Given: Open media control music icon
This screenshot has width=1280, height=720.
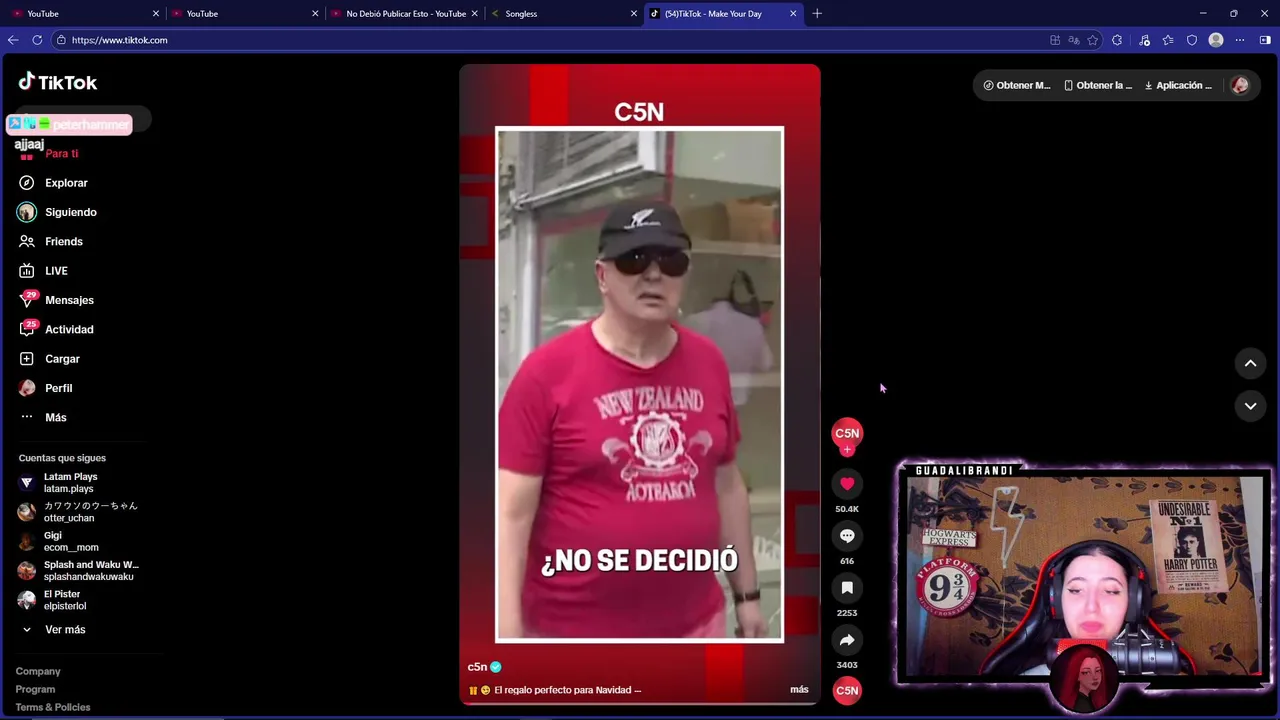Looking at the screenshot, I should point(1145,40).
